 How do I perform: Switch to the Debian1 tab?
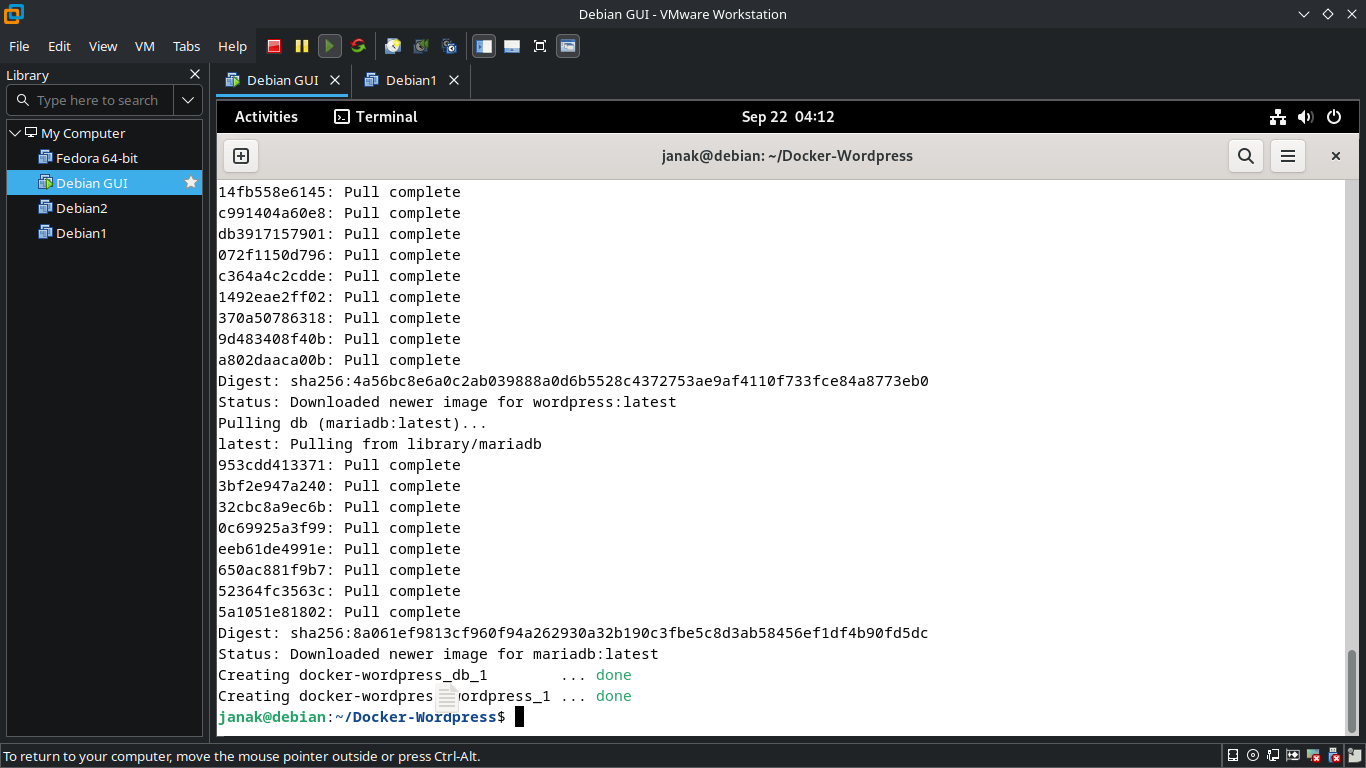tap(411, 80)
